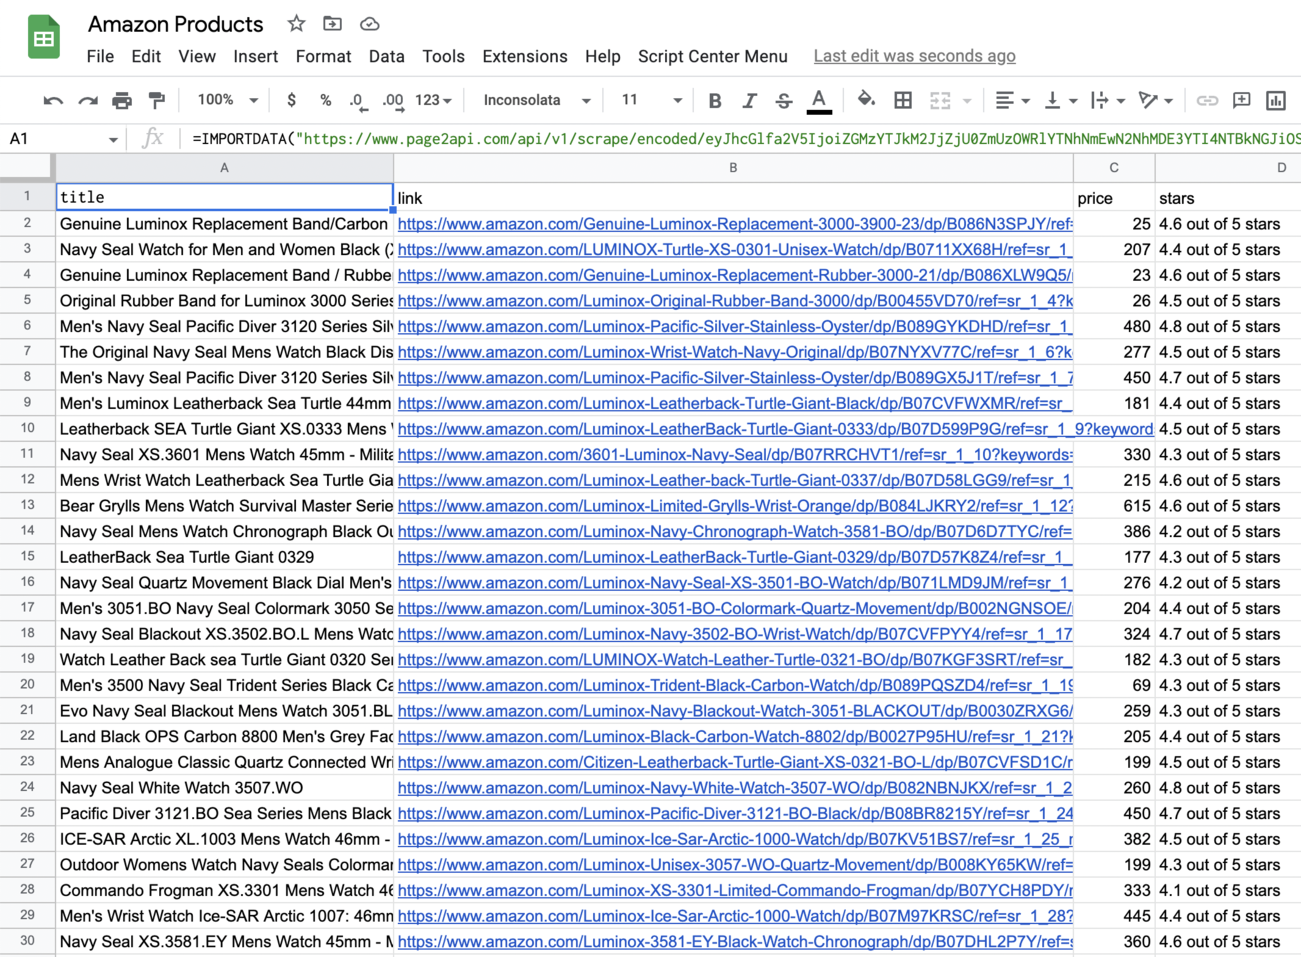Viewport: 1301px width, 957px height.
Task: Select column C header
Action: tap(1114, 168)
